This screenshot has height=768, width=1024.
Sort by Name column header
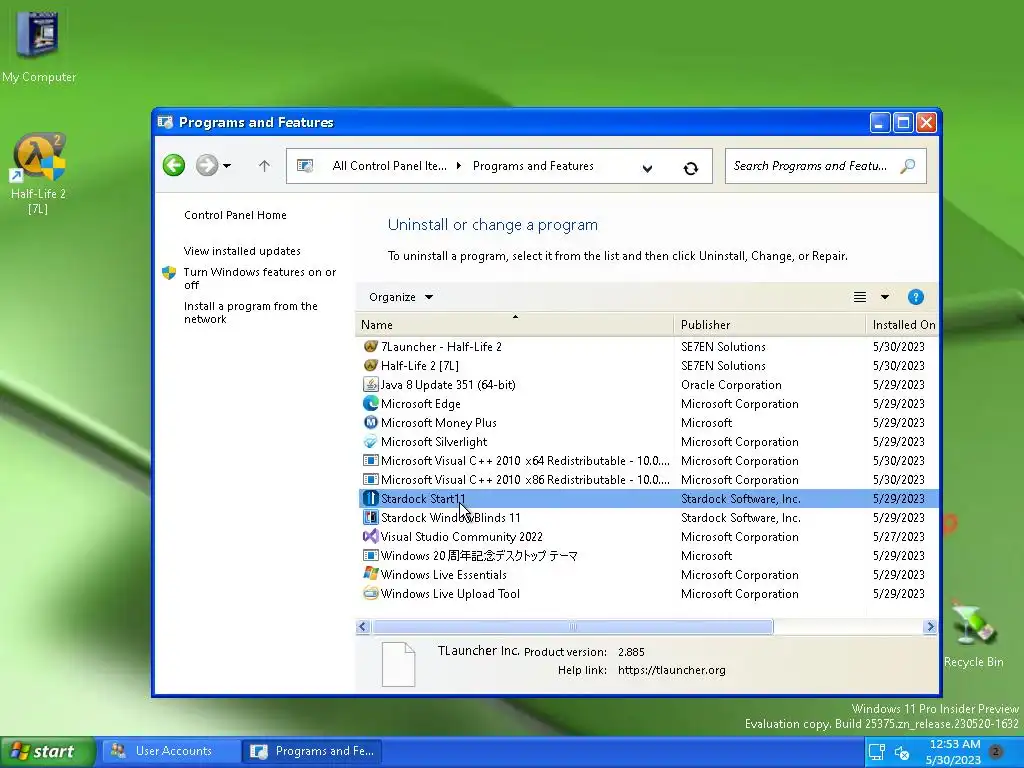tap(515, 325)
